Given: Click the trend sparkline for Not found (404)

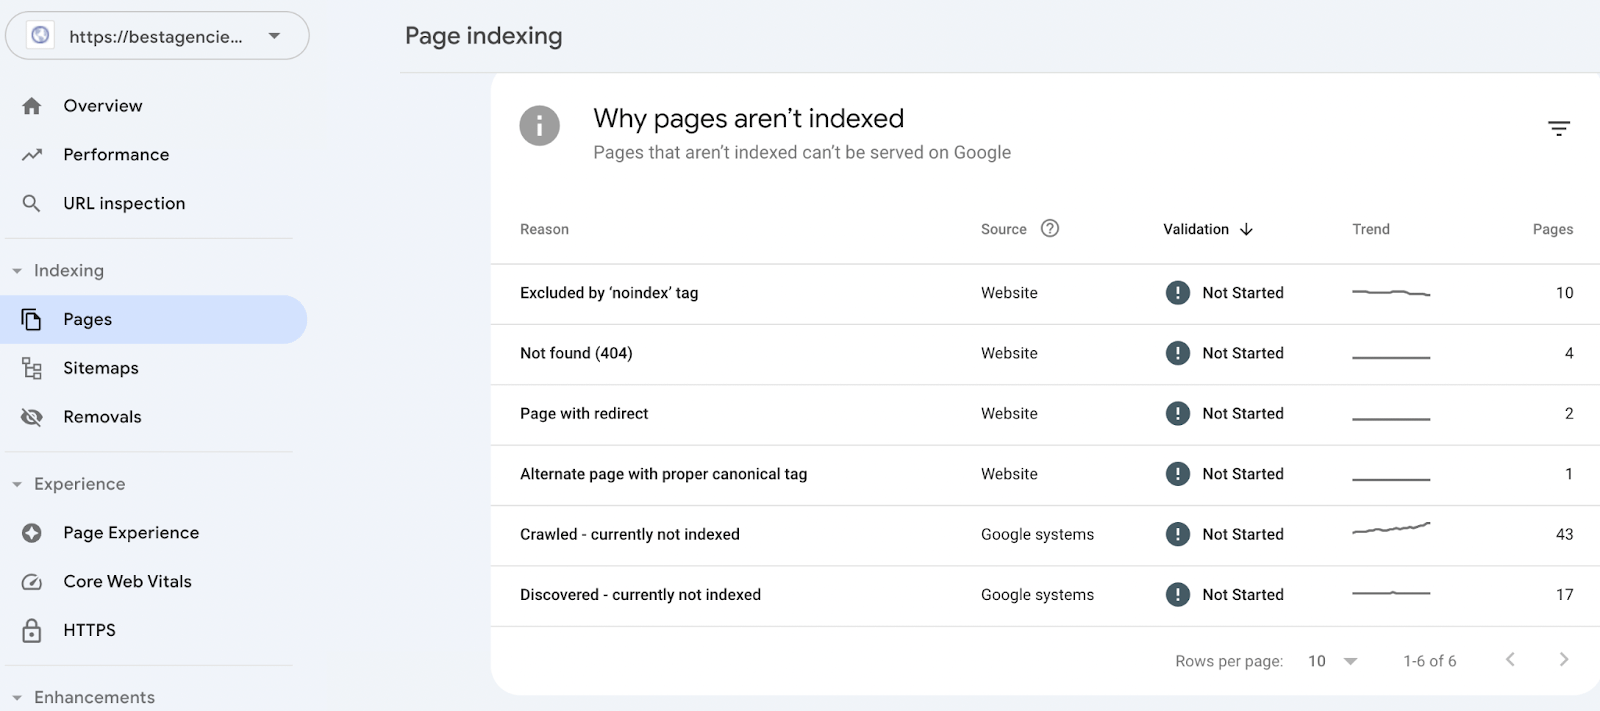Looking at the screenshot, I should tap(1391, 355).
